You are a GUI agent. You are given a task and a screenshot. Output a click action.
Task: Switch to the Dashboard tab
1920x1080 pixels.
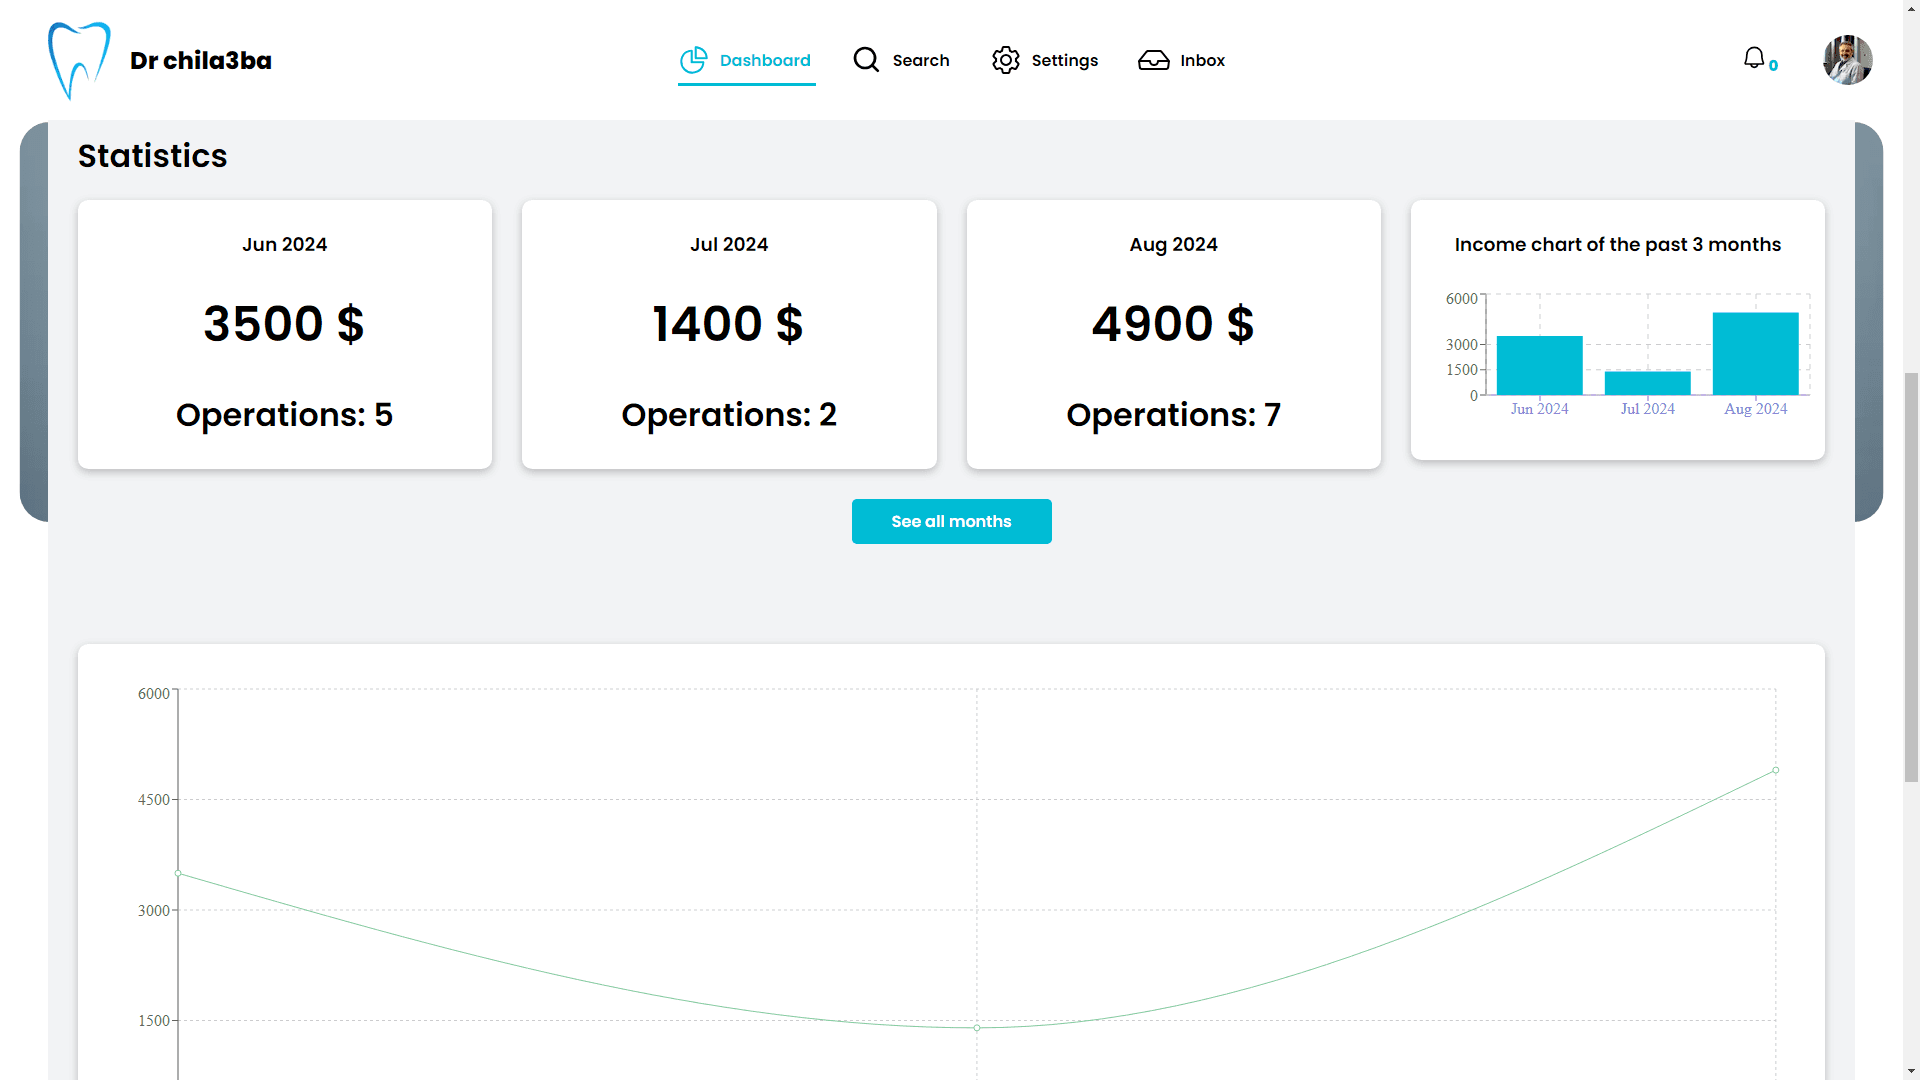point(764,60)
